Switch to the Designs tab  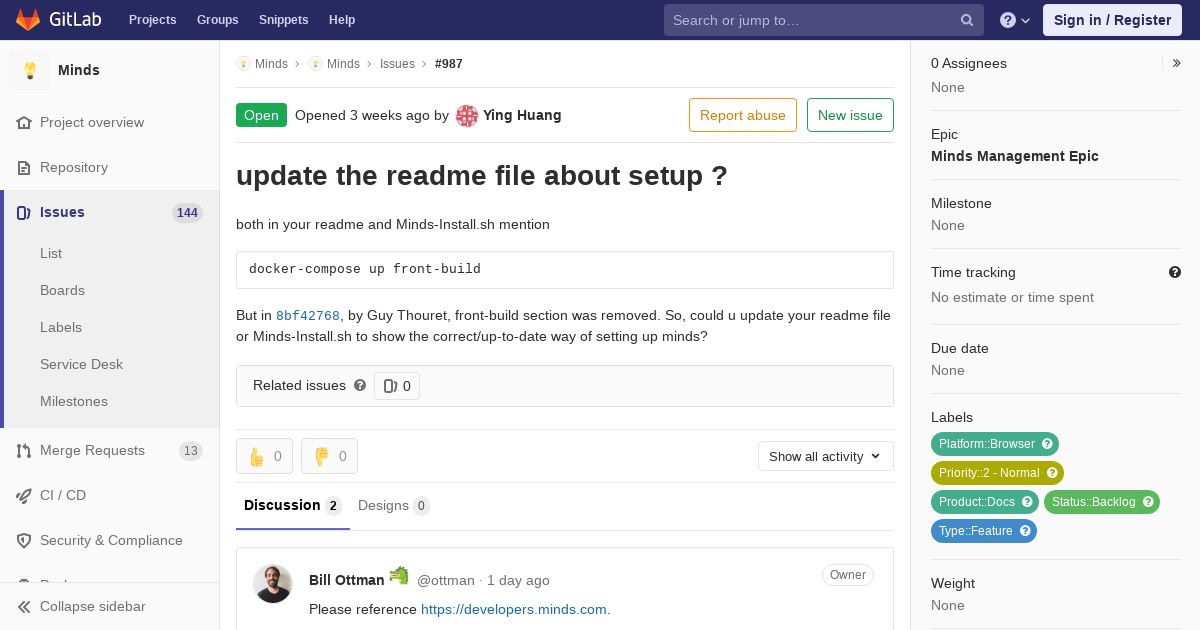(394, 506)
